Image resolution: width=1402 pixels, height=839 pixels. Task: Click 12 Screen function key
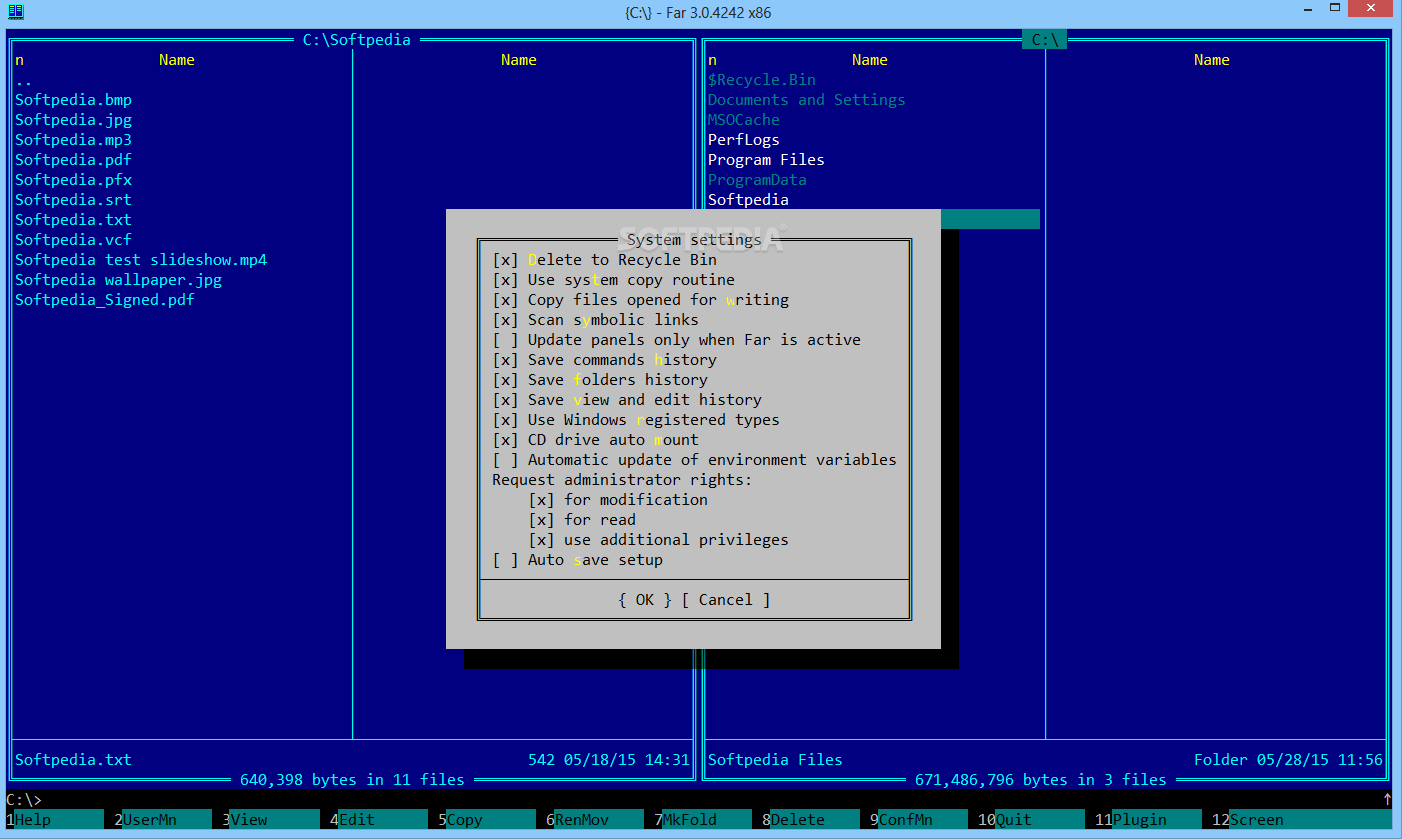tap(1300, 820)
